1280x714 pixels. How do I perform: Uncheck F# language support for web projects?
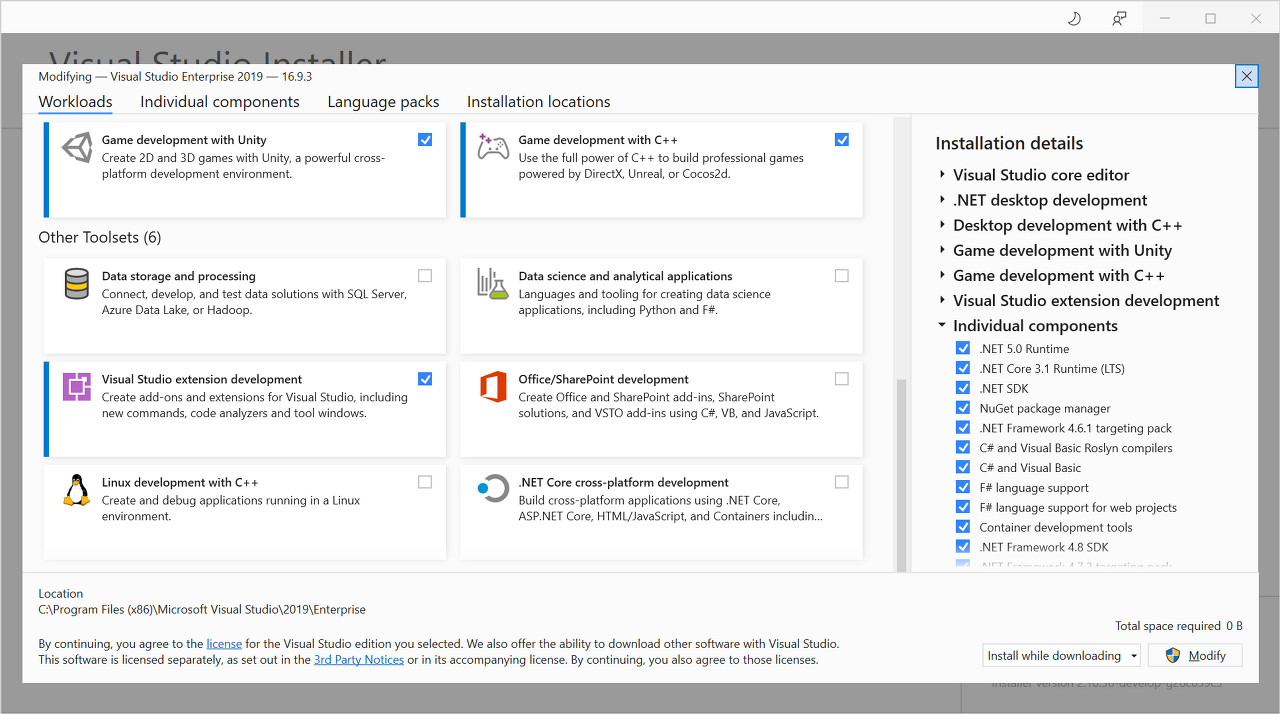pyautogui.click(x=963, y=507)
